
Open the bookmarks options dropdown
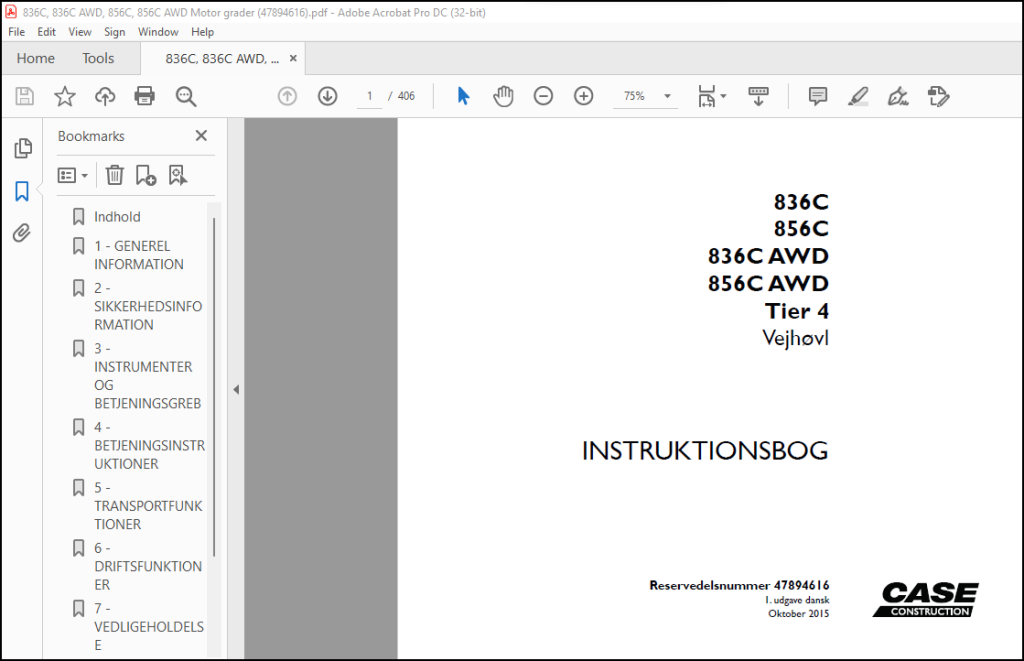click(x=72, y=175)
